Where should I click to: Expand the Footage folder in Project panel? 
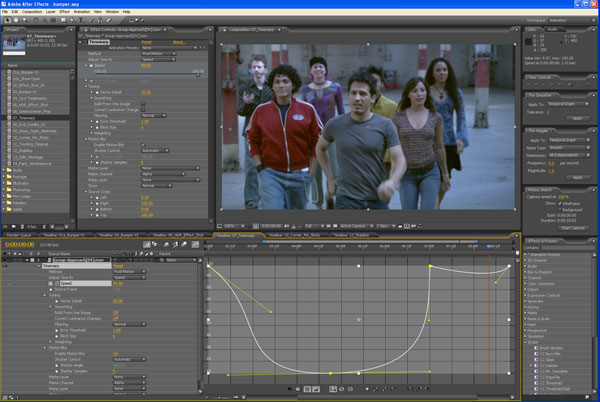(x=4, y=177)
